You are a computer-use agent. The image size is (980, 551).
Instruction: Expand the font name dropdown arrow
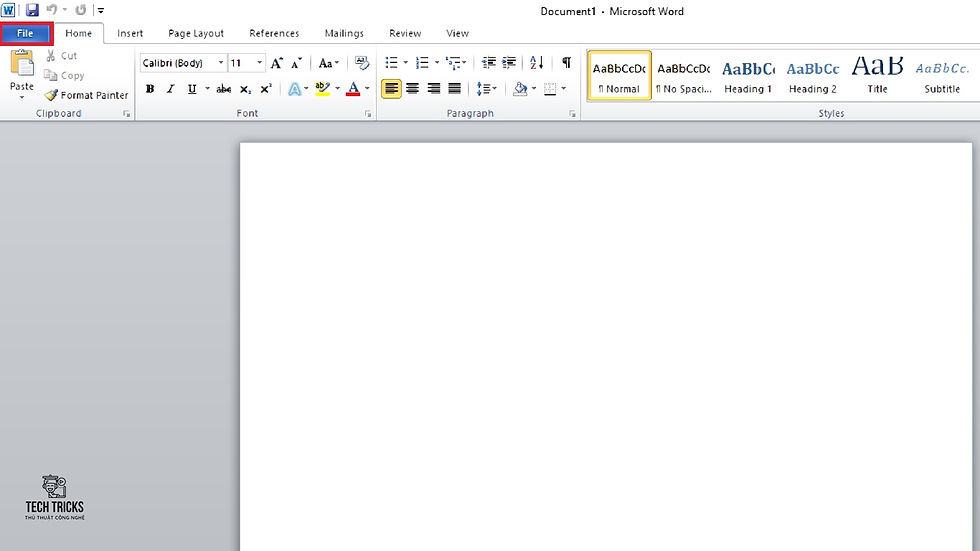pos(221,63)
